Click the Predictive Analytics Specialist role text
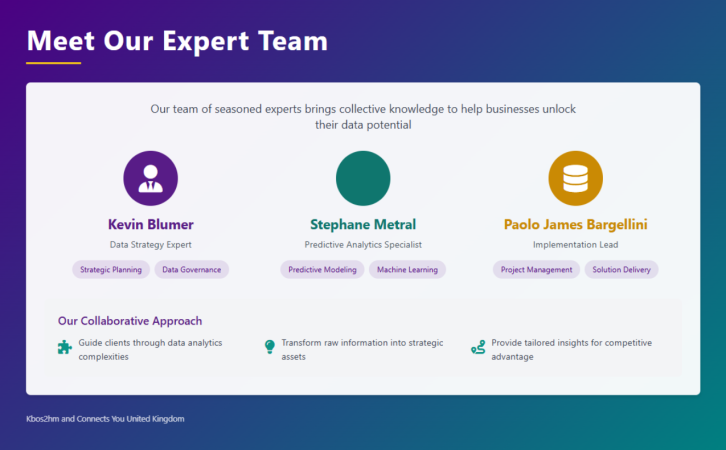Screen dimensions: 726x450 [363, 244]
